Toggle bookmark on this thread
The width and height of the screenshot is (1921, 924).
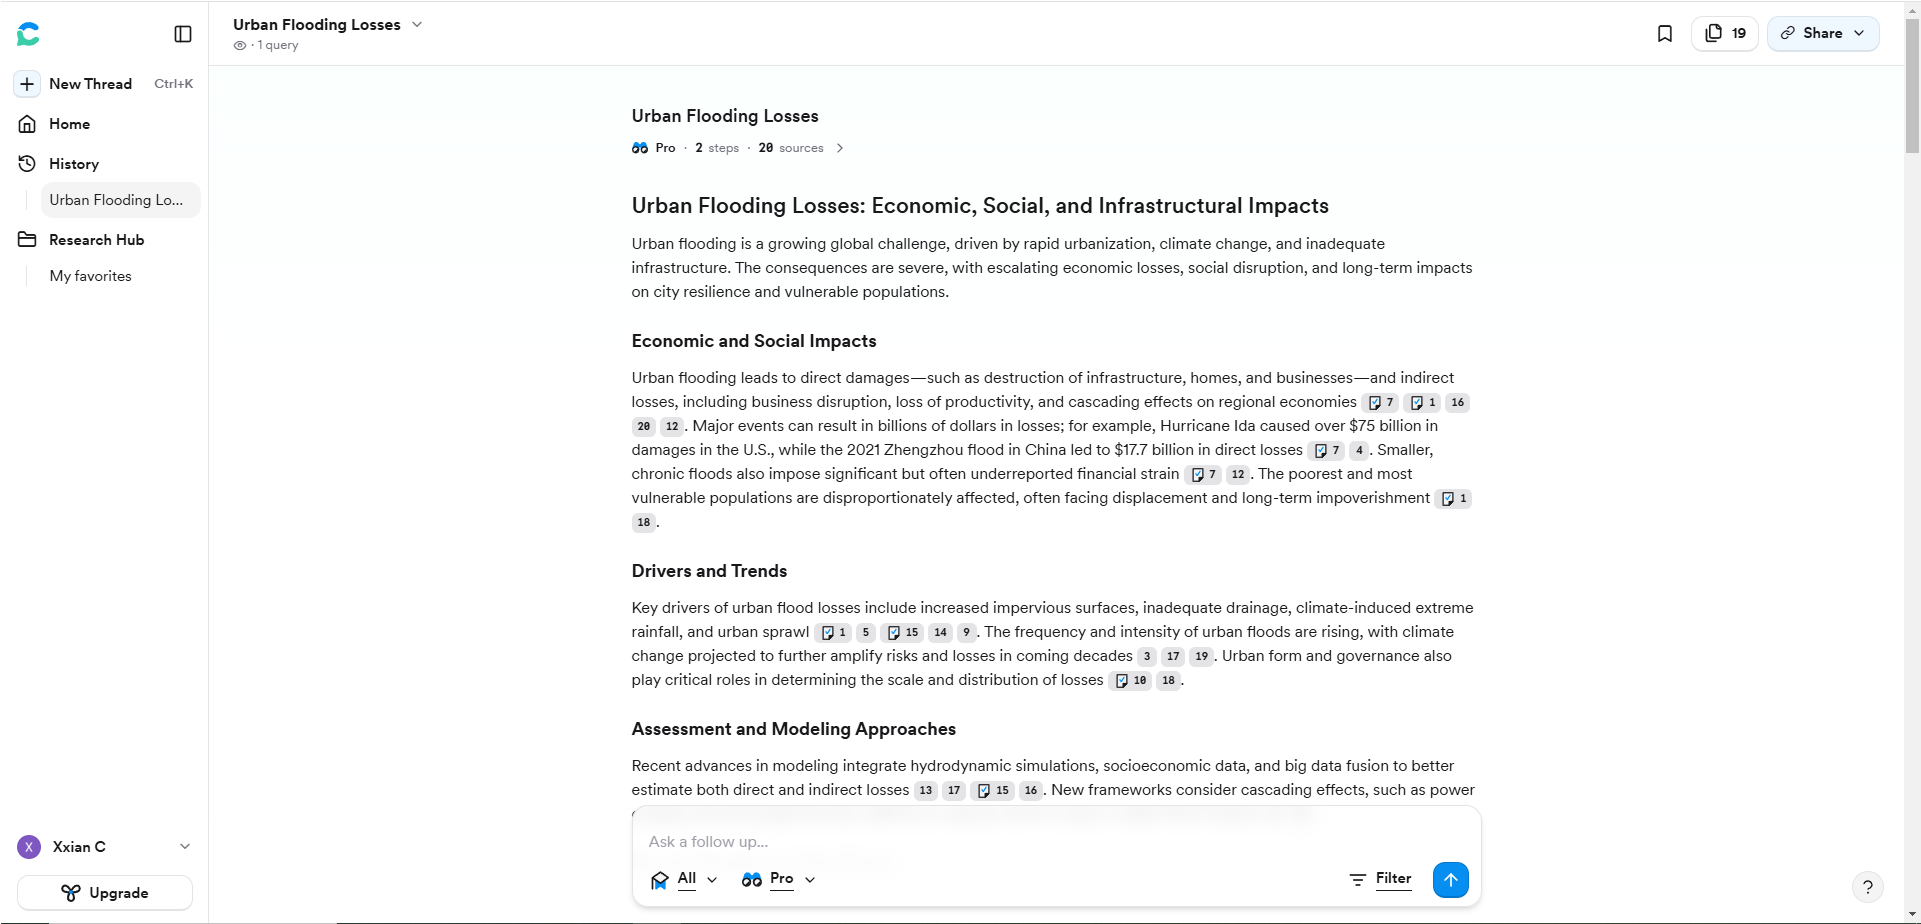[x=1664, y=33]
